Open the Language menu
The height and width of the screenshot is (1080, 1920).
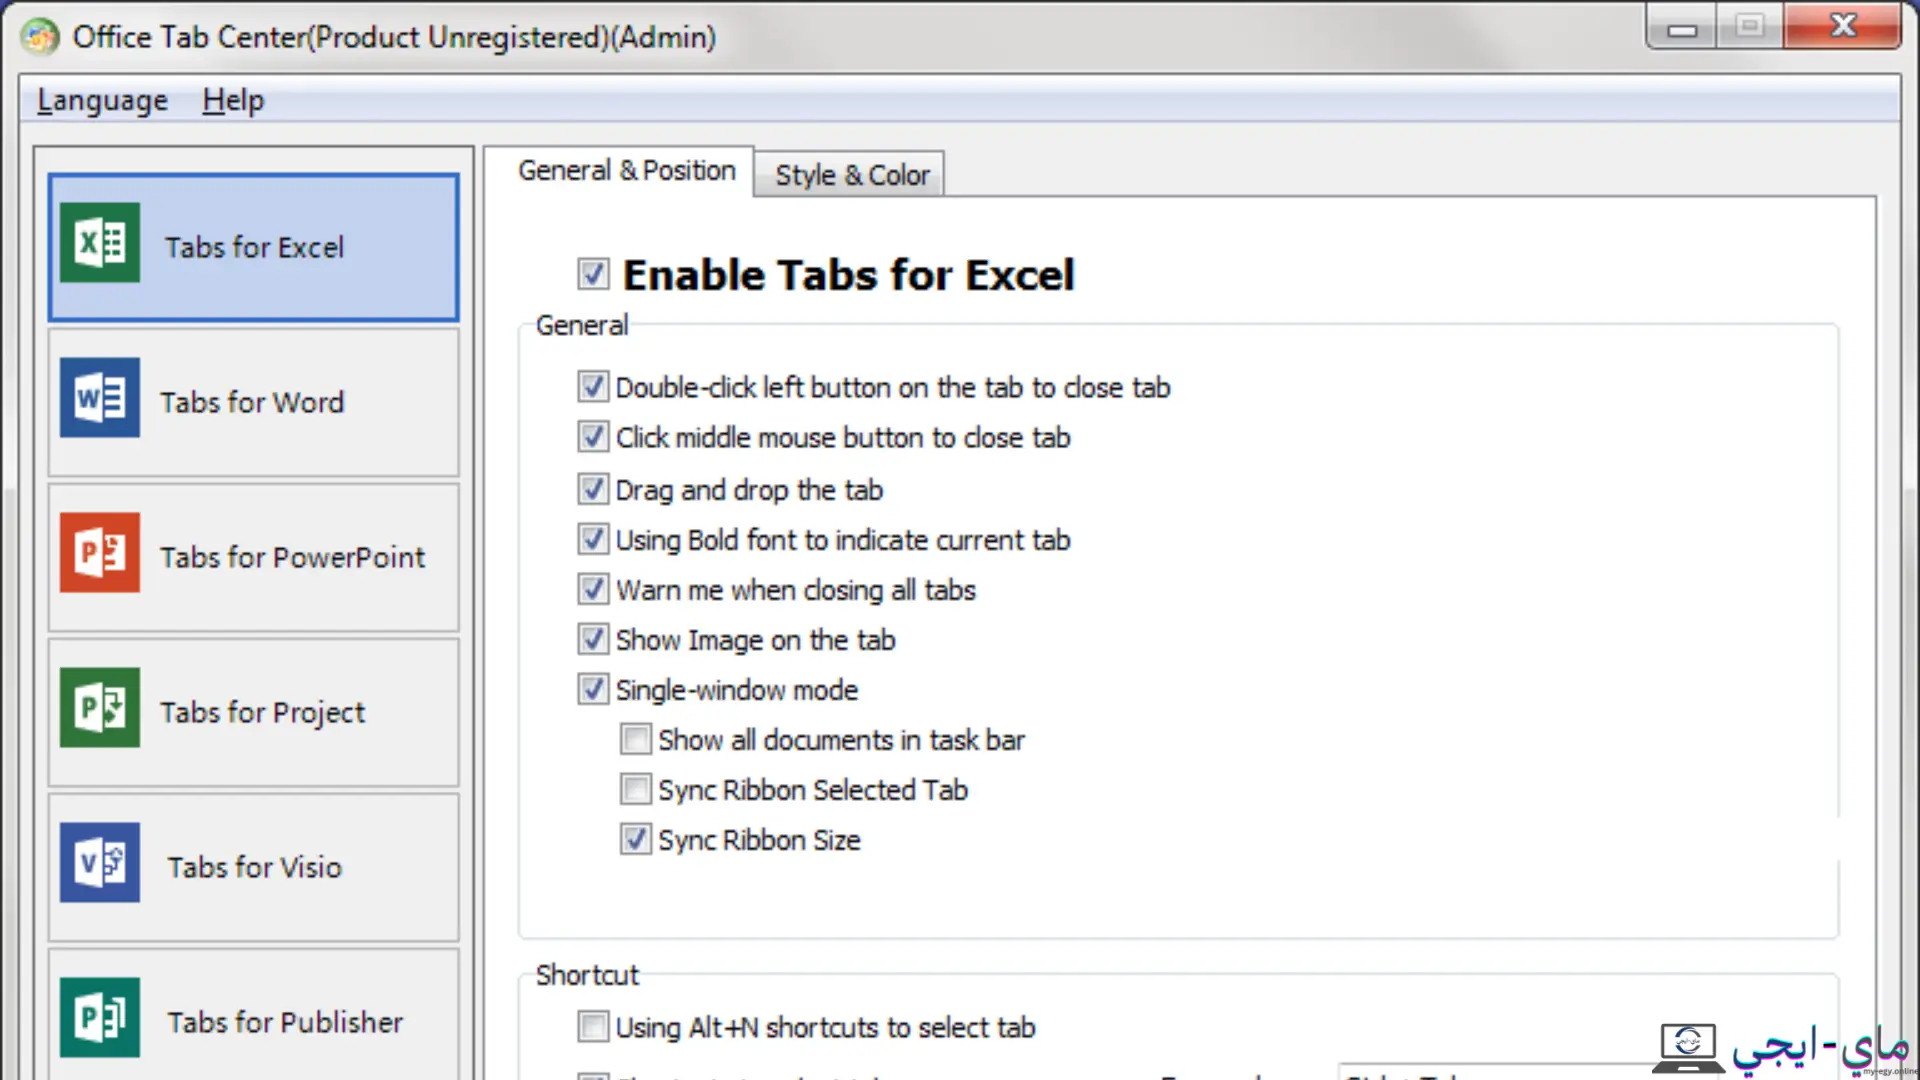click(x=102, y=100)
